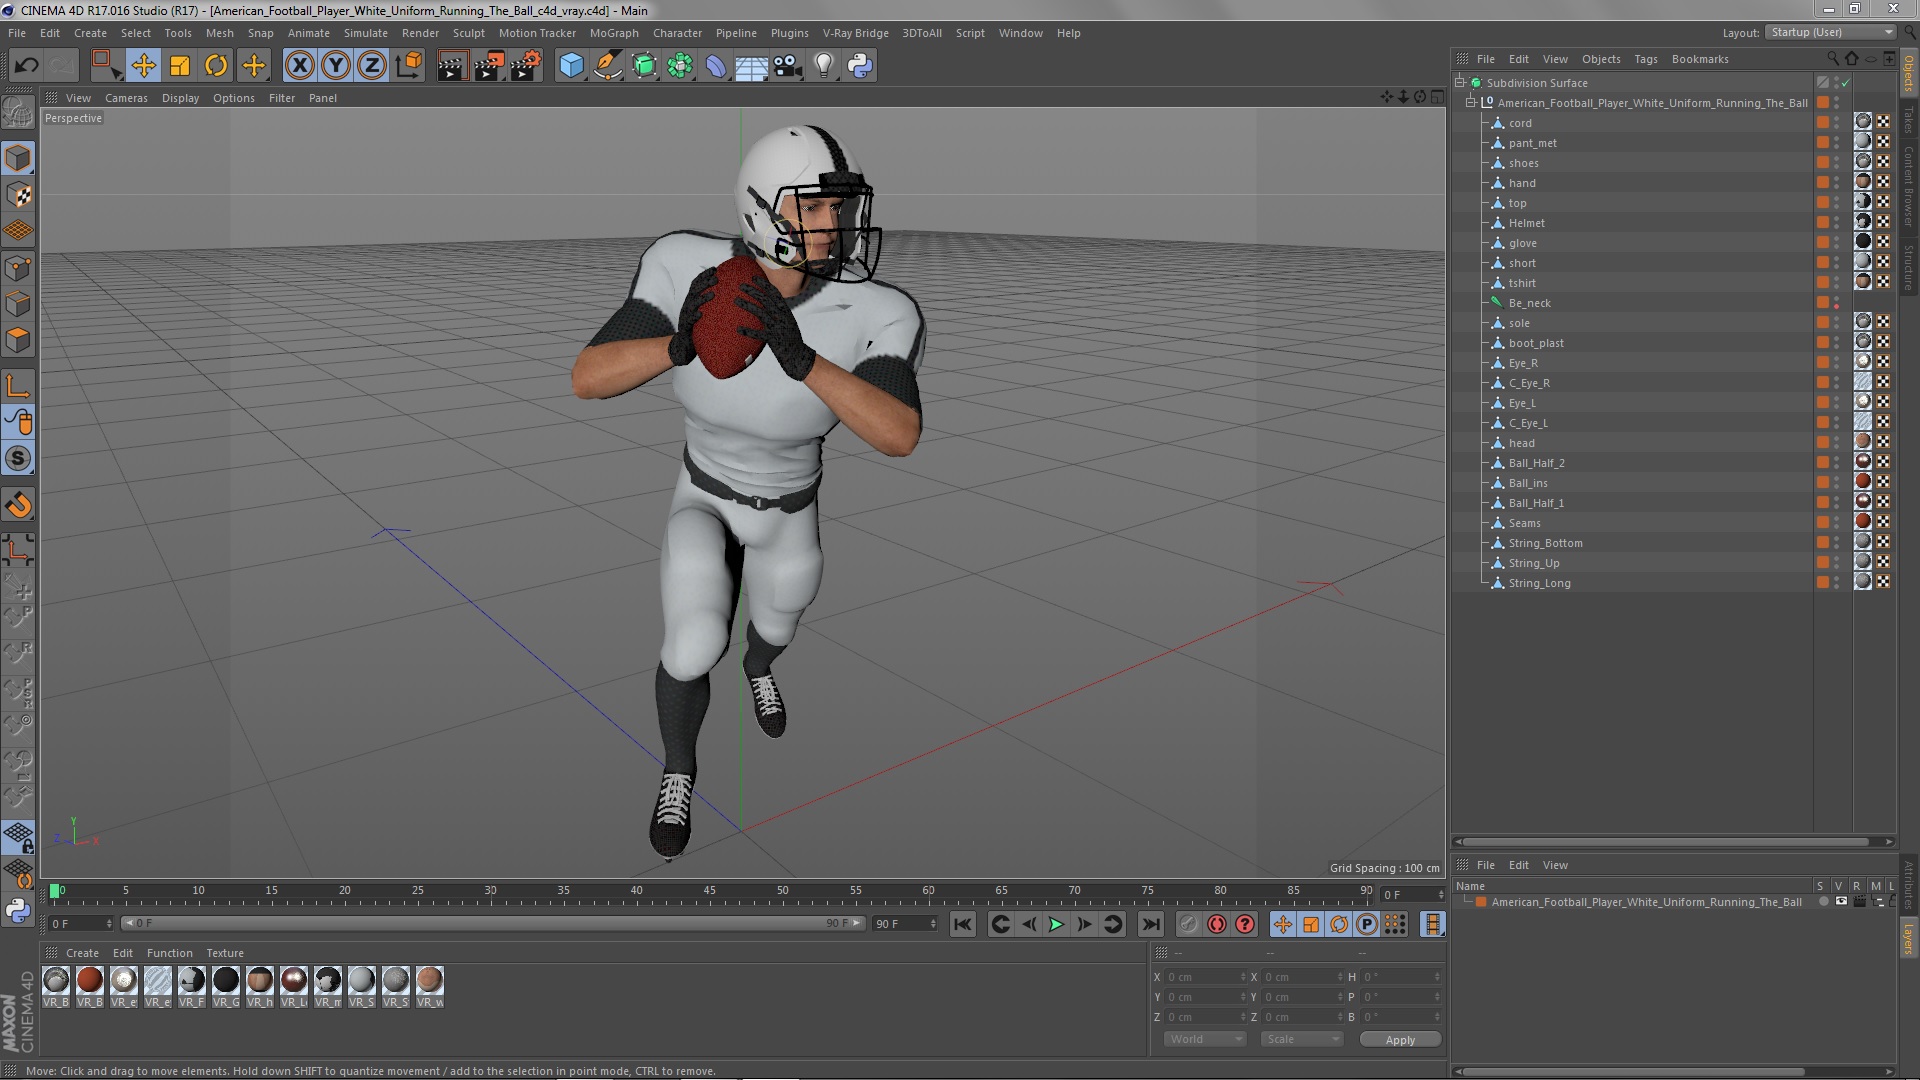Screen dimensions: 1920x1080
Task: Collapse the Subdivision Surface tree node
Action: coord(1460,83)
